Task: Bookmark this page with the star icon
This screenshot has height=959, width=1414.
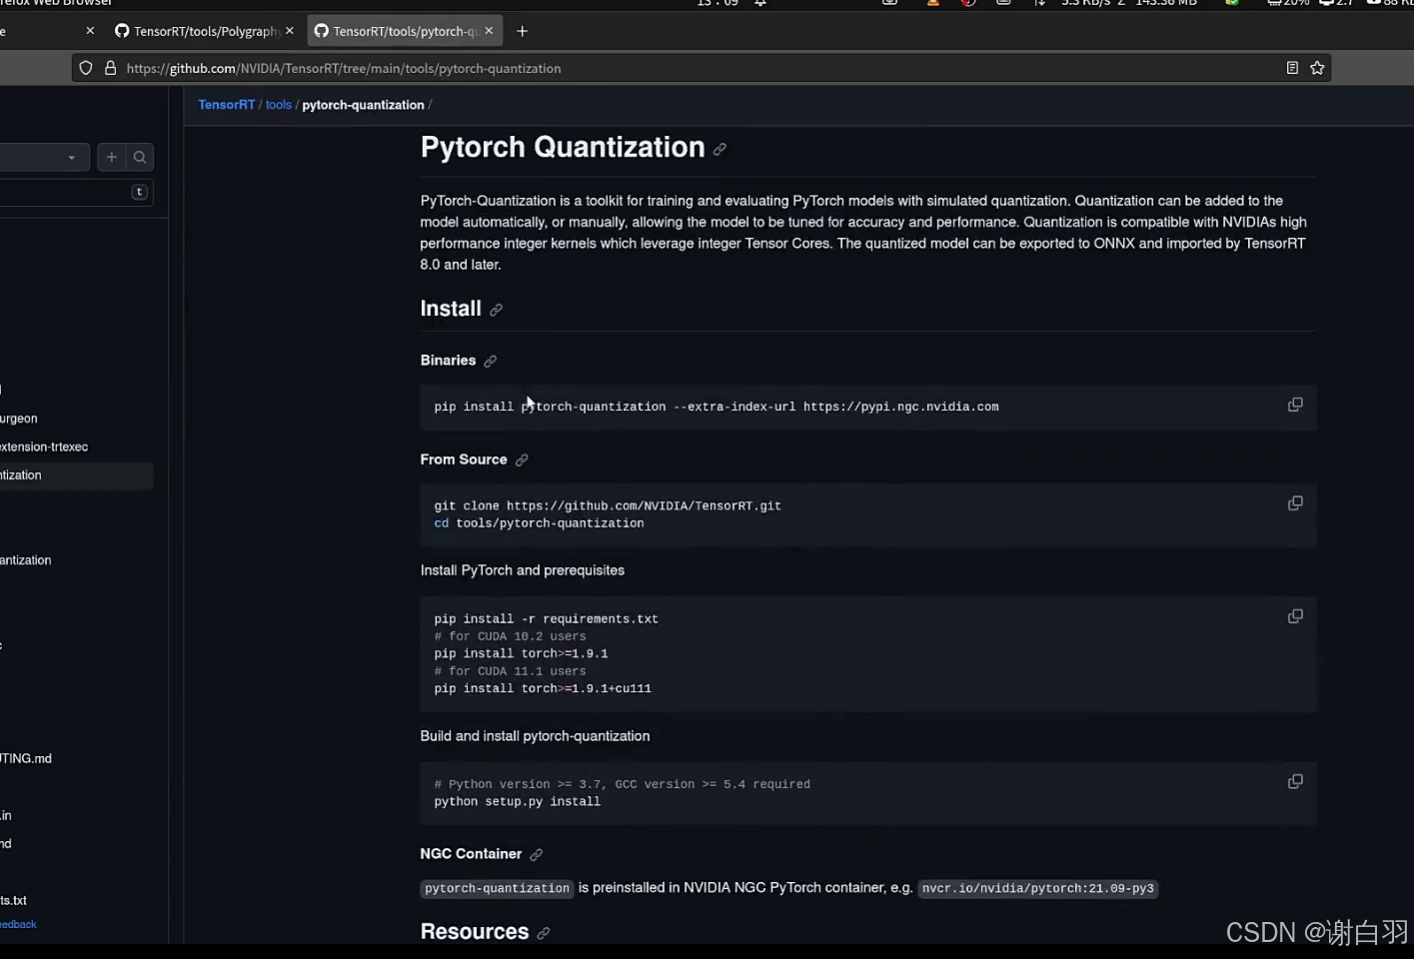Action: click(1317, 68)
